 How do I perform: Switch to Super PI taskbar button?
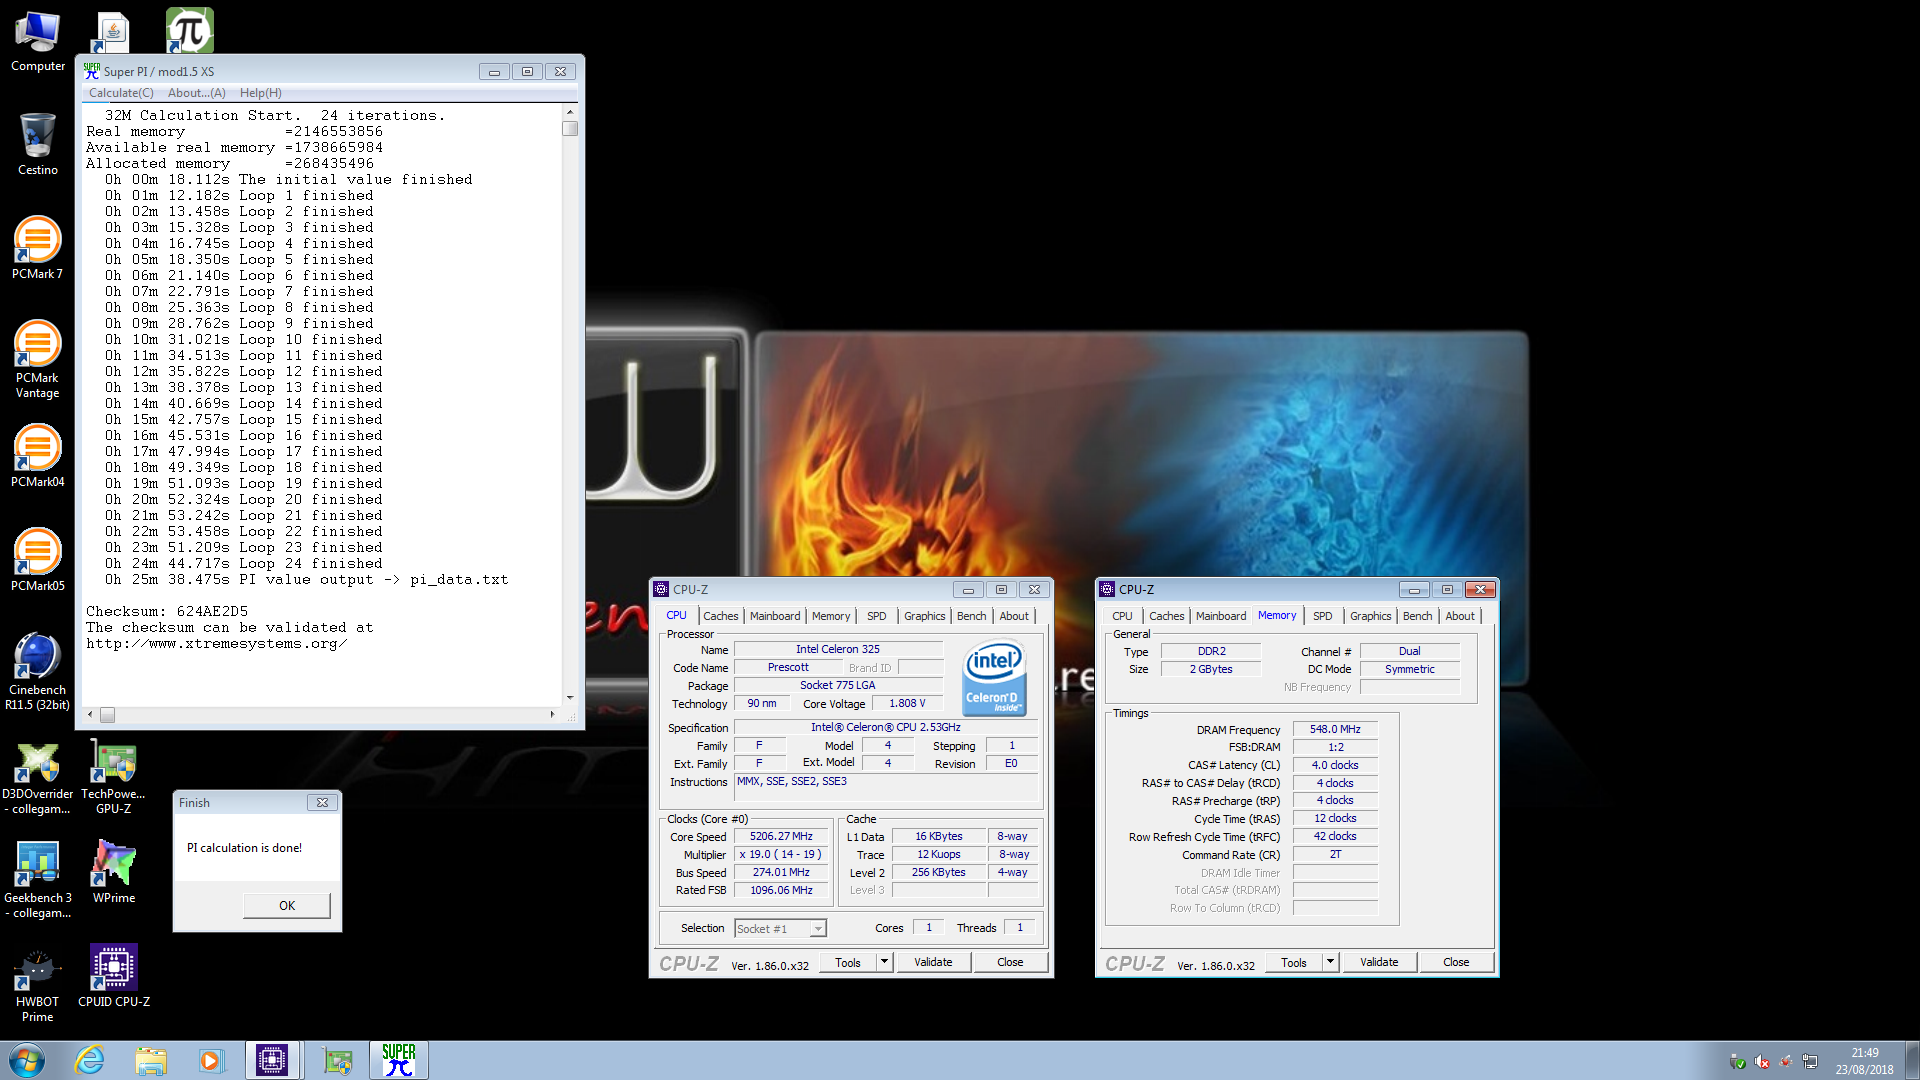pos(398,1060)
